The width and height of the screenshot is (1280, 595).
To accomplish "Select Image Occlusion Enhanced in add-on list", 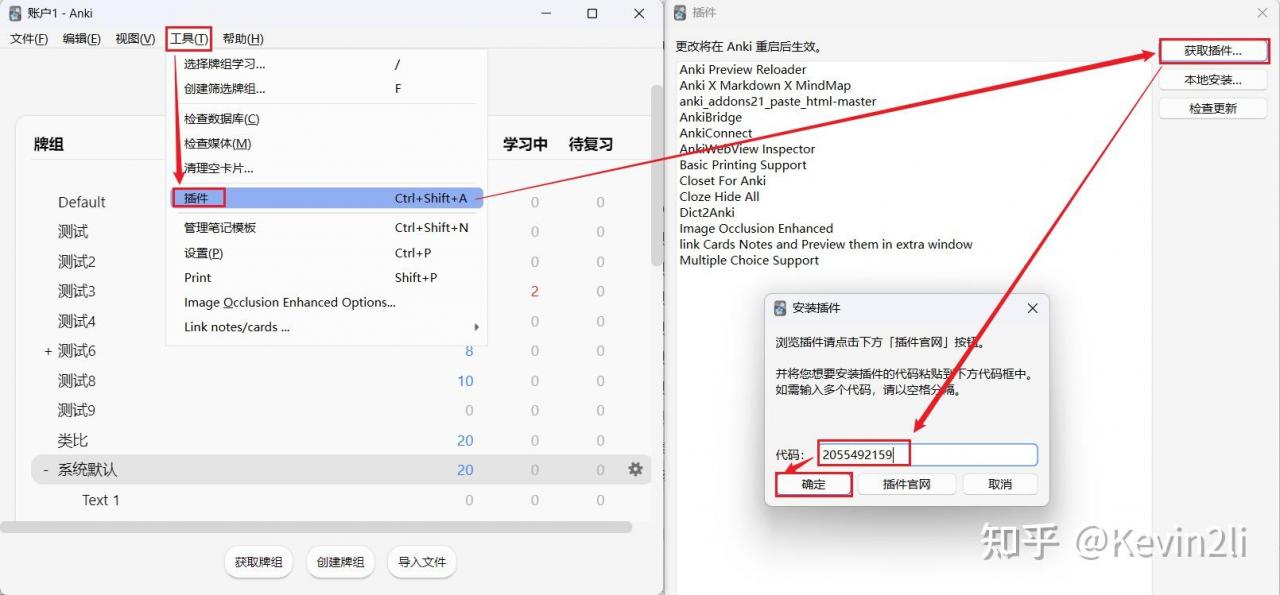I will [x=756, y=229].
